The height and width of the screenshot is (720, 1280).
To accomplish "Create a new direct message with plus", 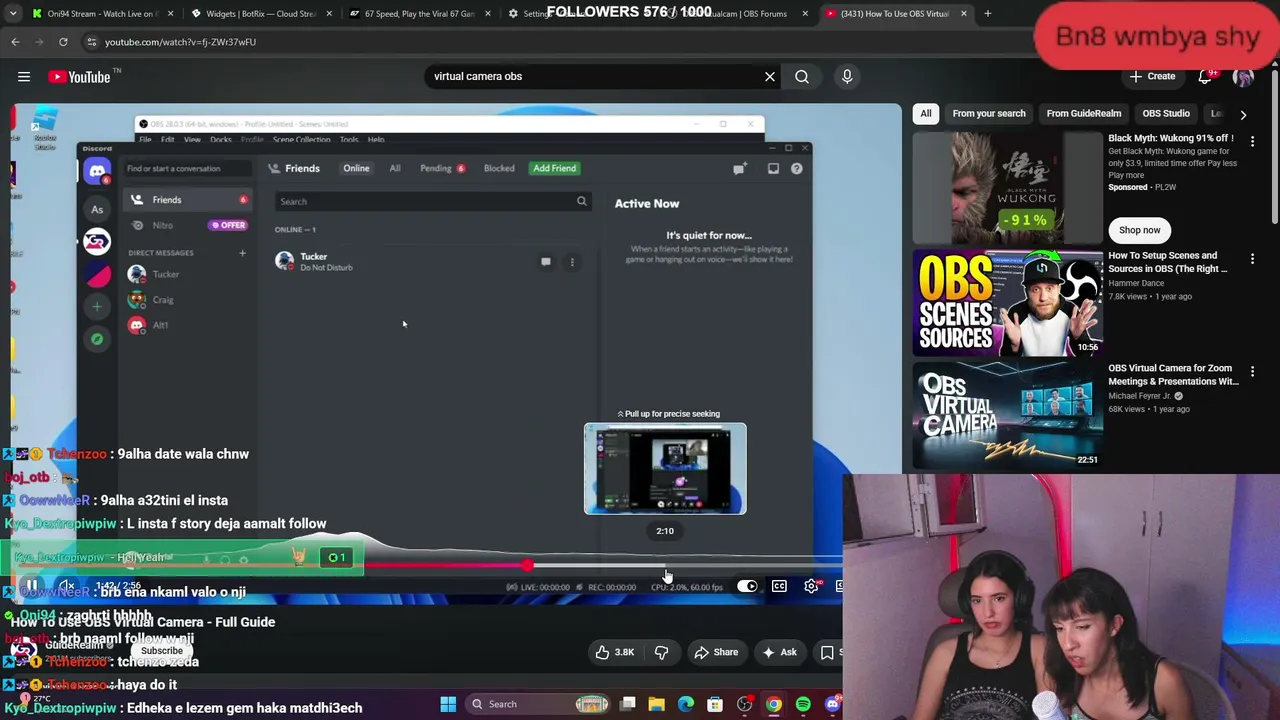I will [242, 253].
